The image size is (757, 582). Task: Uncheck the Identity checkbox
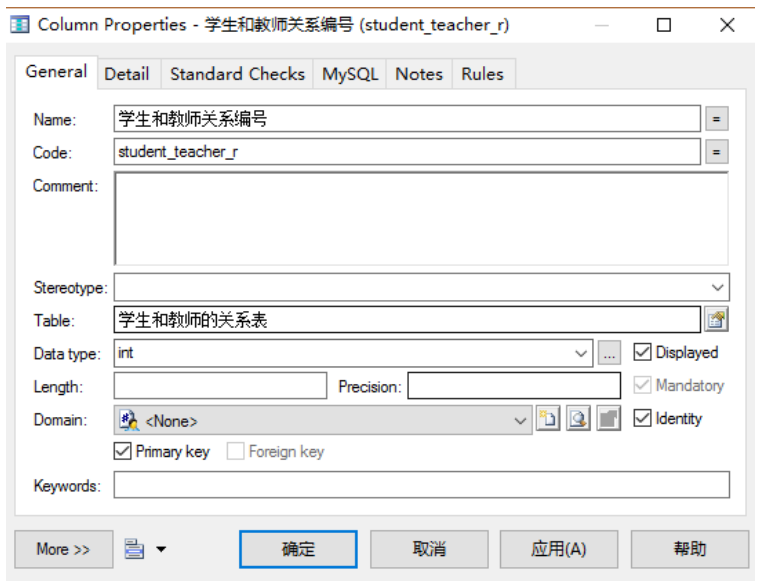coord(643,419)
